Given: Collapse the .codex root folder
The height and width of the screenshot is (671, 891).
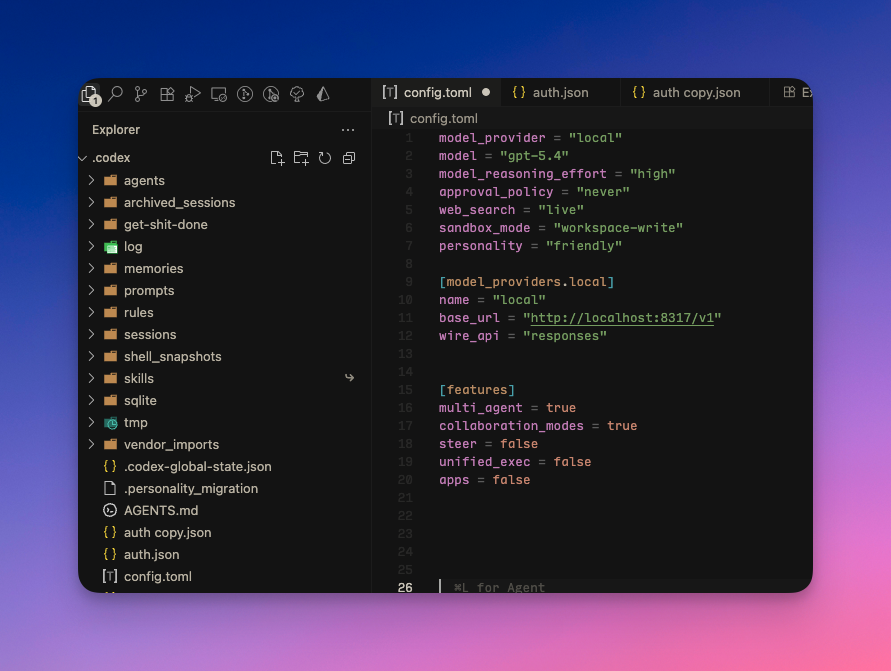Looking at the screenshot, I should (84, 158).
